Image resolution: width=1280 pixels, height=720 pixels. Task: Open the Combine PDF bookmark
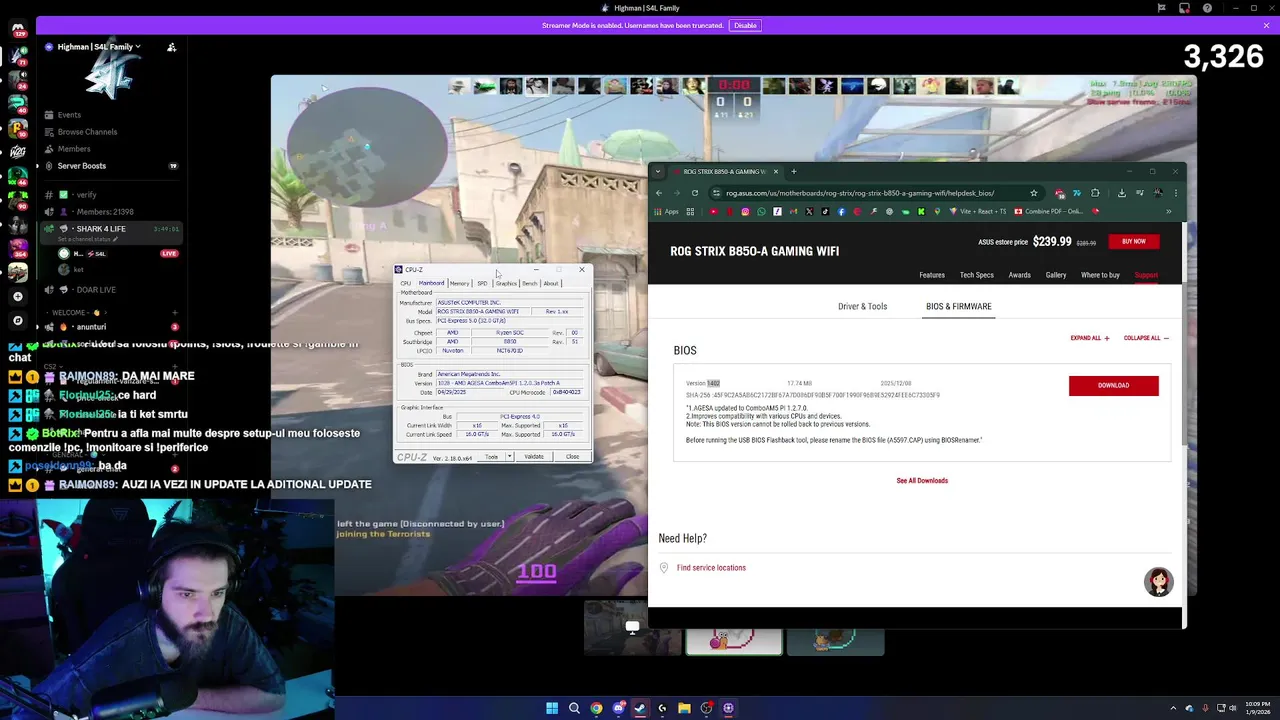point(1050,211)
